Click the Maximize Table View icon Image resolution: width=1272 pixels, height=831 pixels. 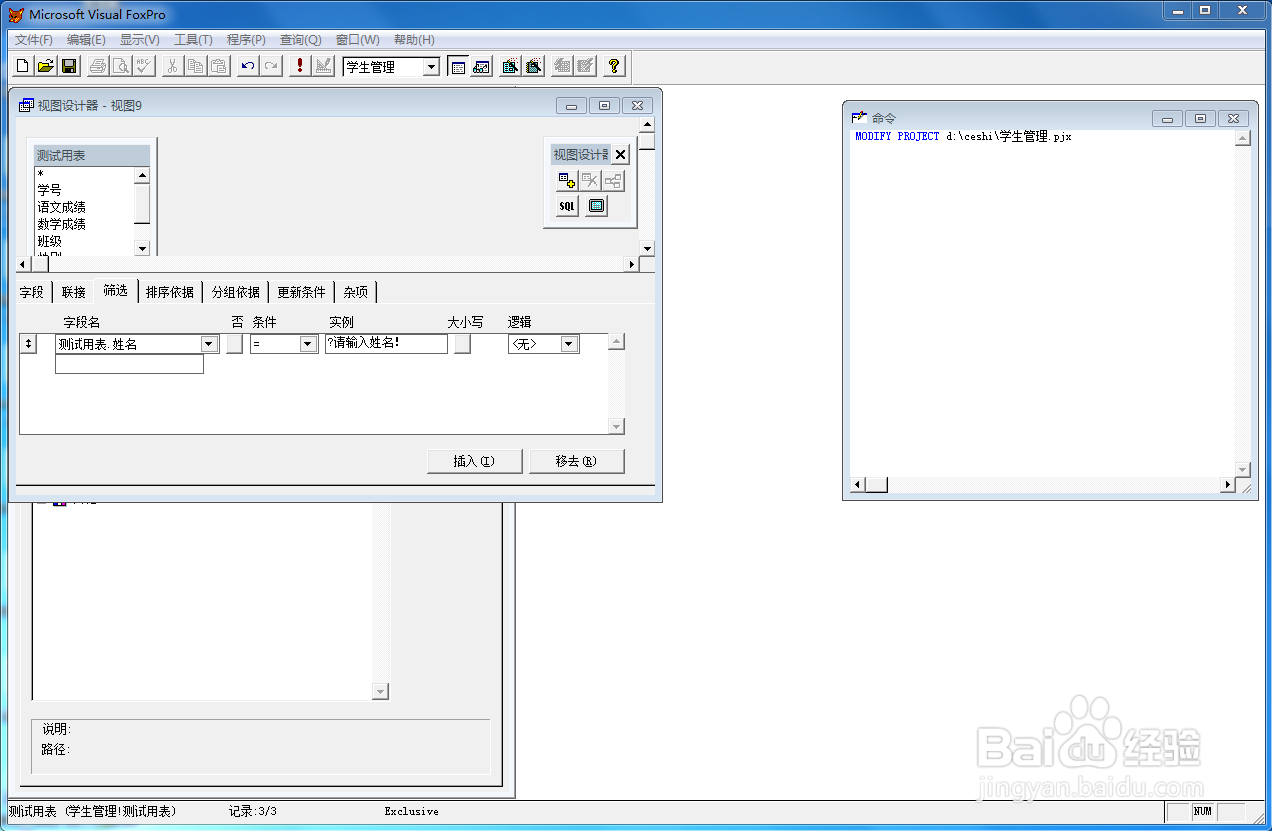point(597,206)
